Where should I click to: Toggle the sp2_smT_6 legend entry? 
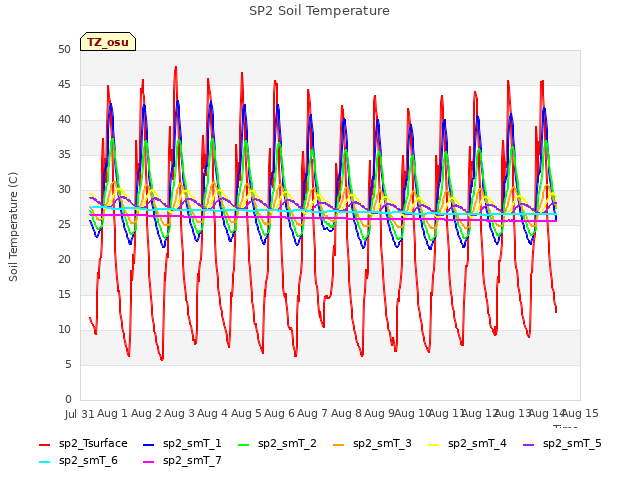pos(78,461)
